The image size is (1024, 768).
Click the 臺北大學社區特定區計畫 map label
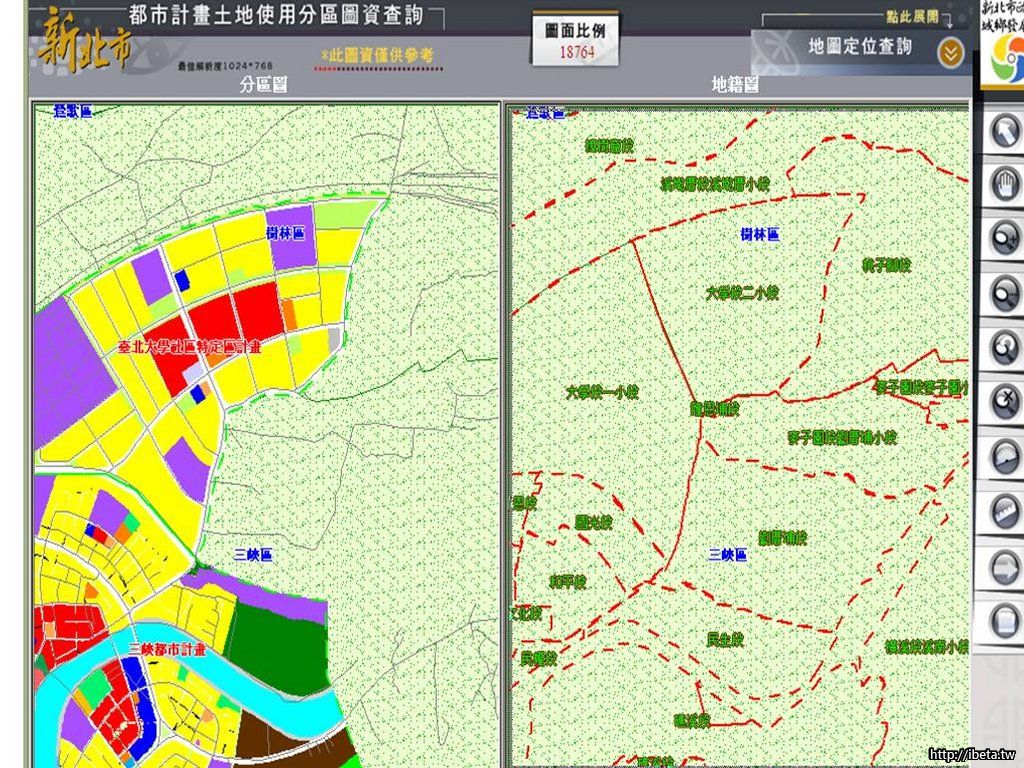(189, 347)
